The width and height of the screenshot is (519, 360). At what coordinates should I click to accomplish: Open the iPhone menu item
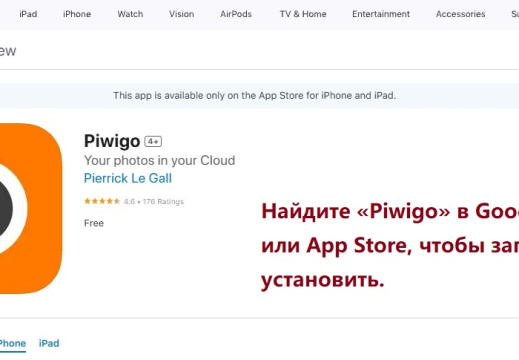(x=77, y=14)
